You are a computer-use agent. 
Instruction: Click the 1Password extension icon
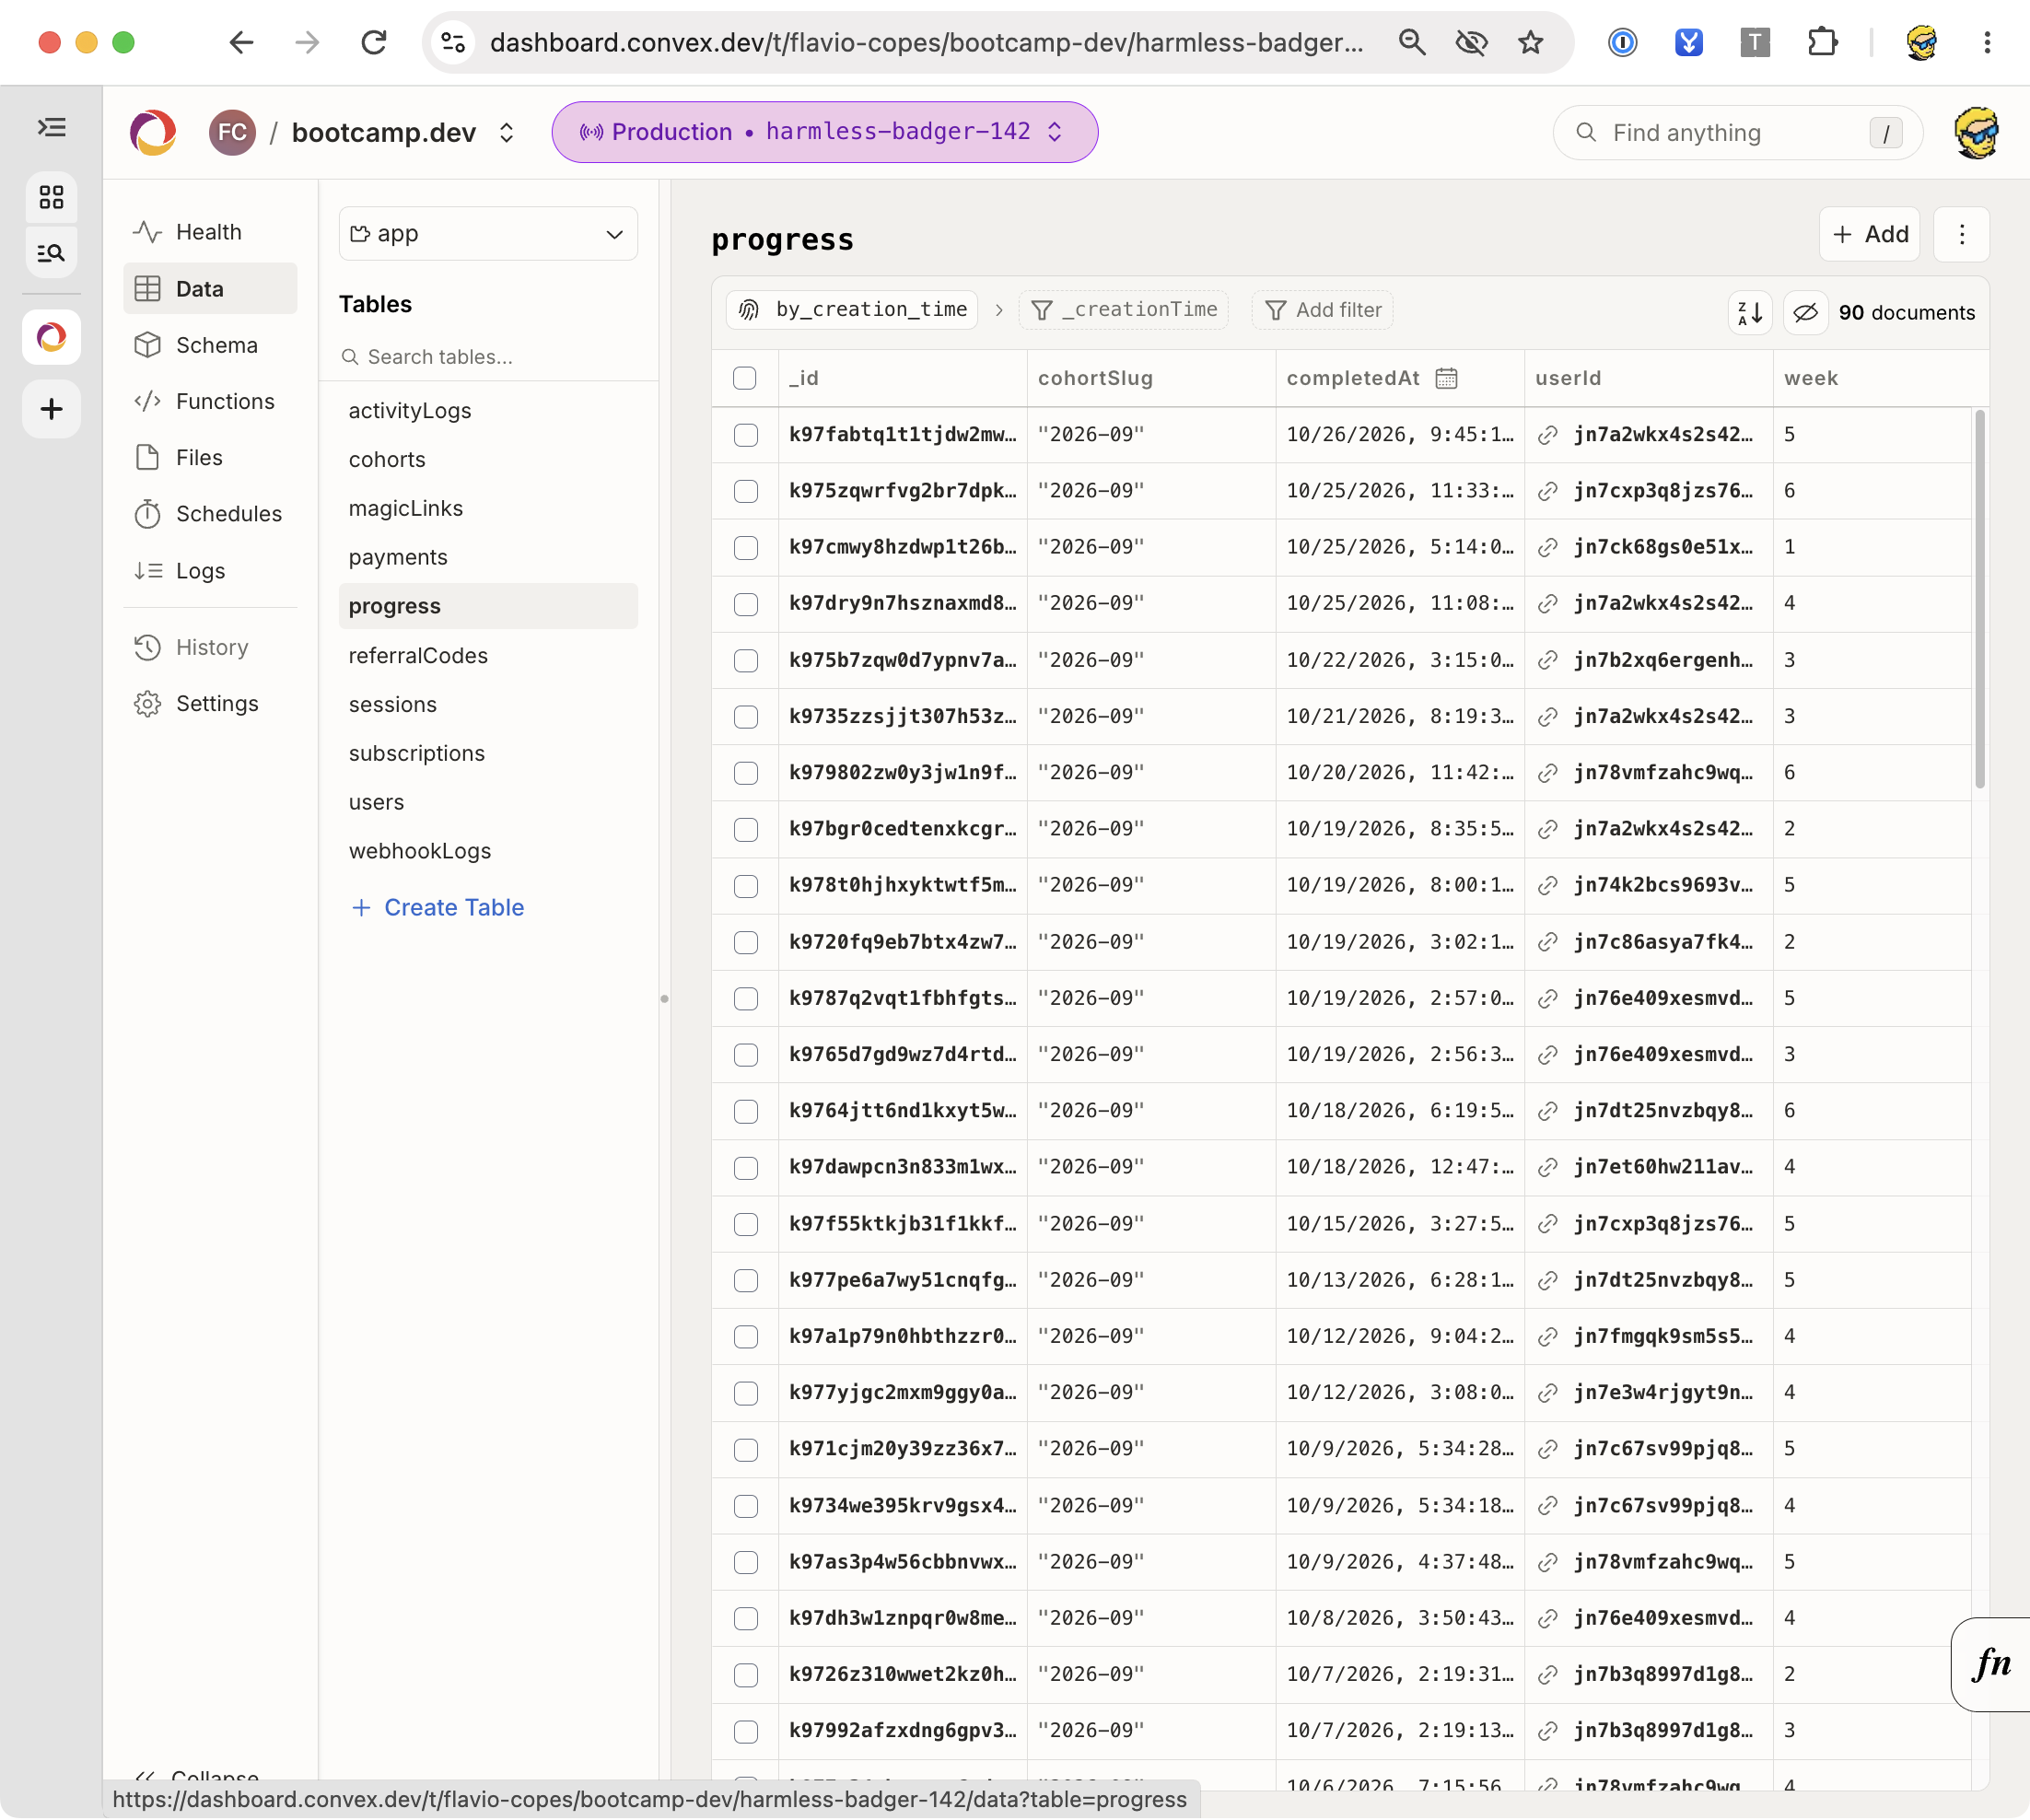[1622, 42]
